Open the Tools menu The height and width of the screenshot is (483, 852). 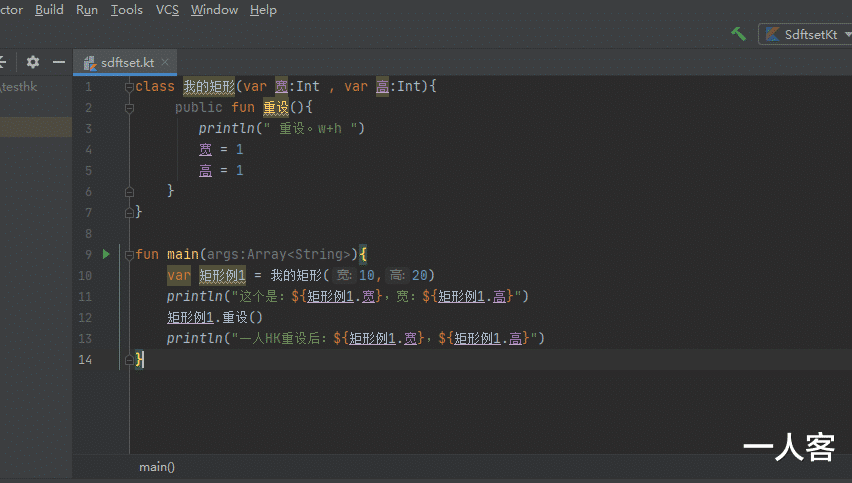point(127,10)
